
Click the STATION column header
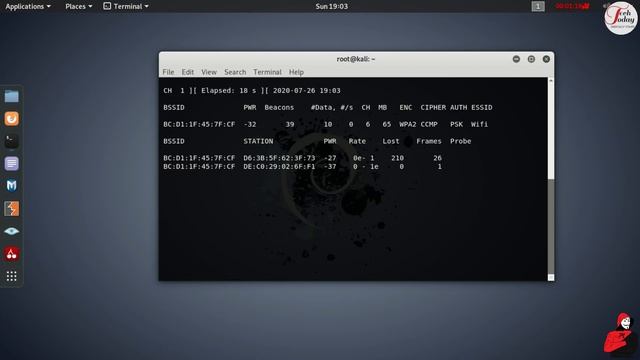point(258,141)
